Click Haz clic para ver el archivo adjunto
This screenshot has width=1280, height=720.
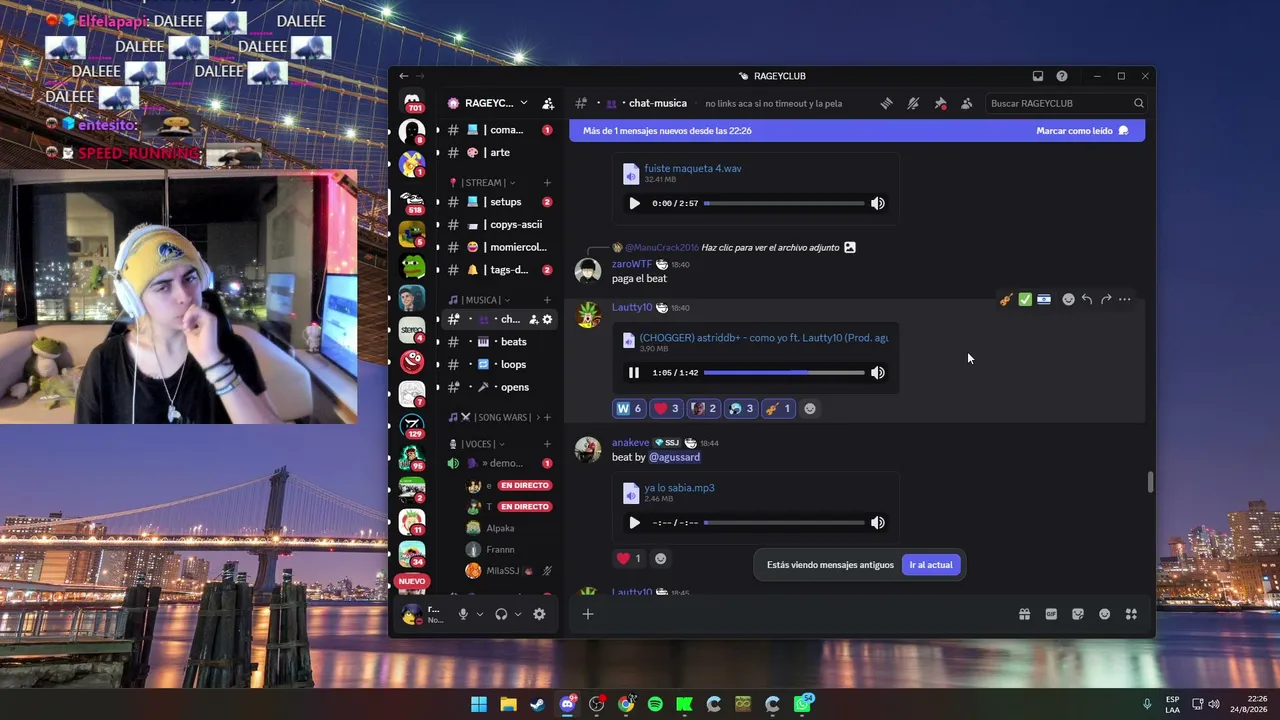[x=771, y=247]
